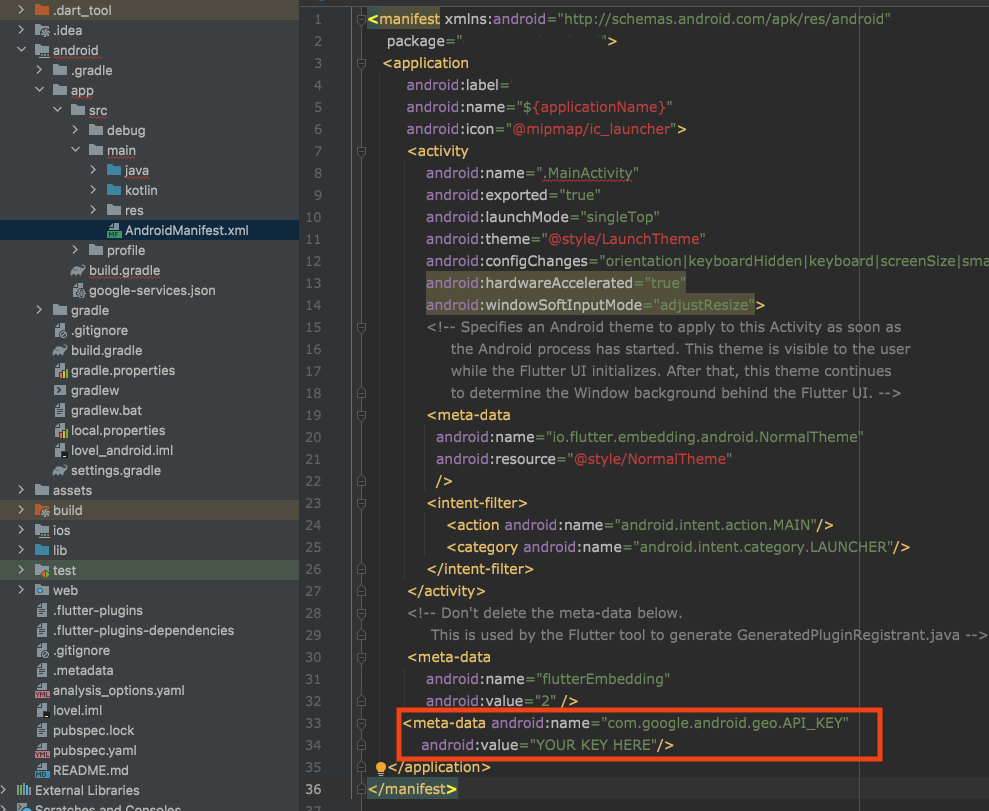Open settings.gradle file
The height and width of the screenshot is (811, 989).
(115, 470)
